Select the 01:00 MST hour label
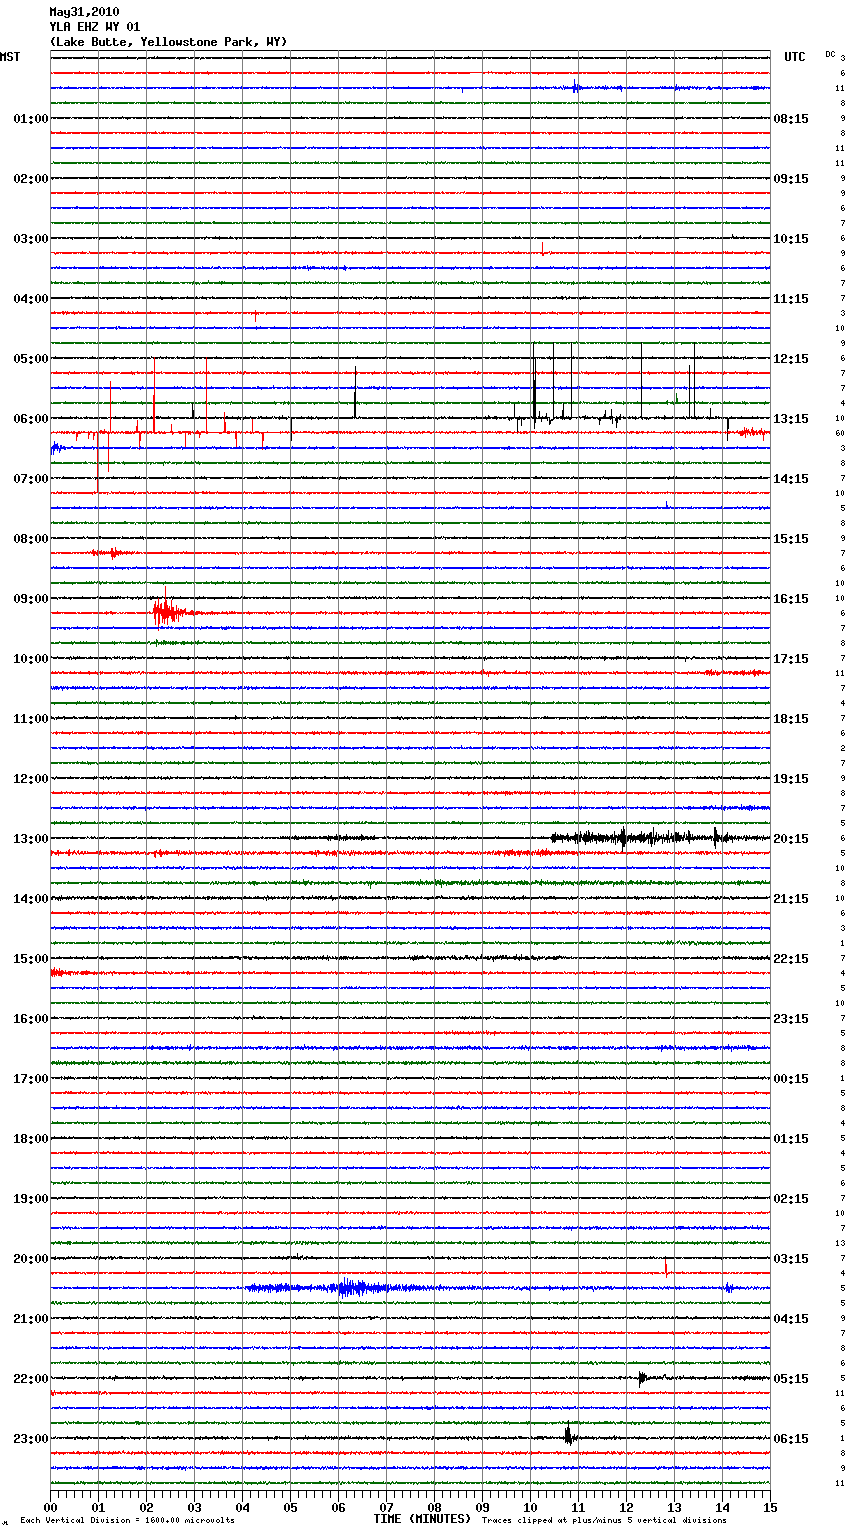The width and height of the screenshot is (850, 1534). (31, 119)
